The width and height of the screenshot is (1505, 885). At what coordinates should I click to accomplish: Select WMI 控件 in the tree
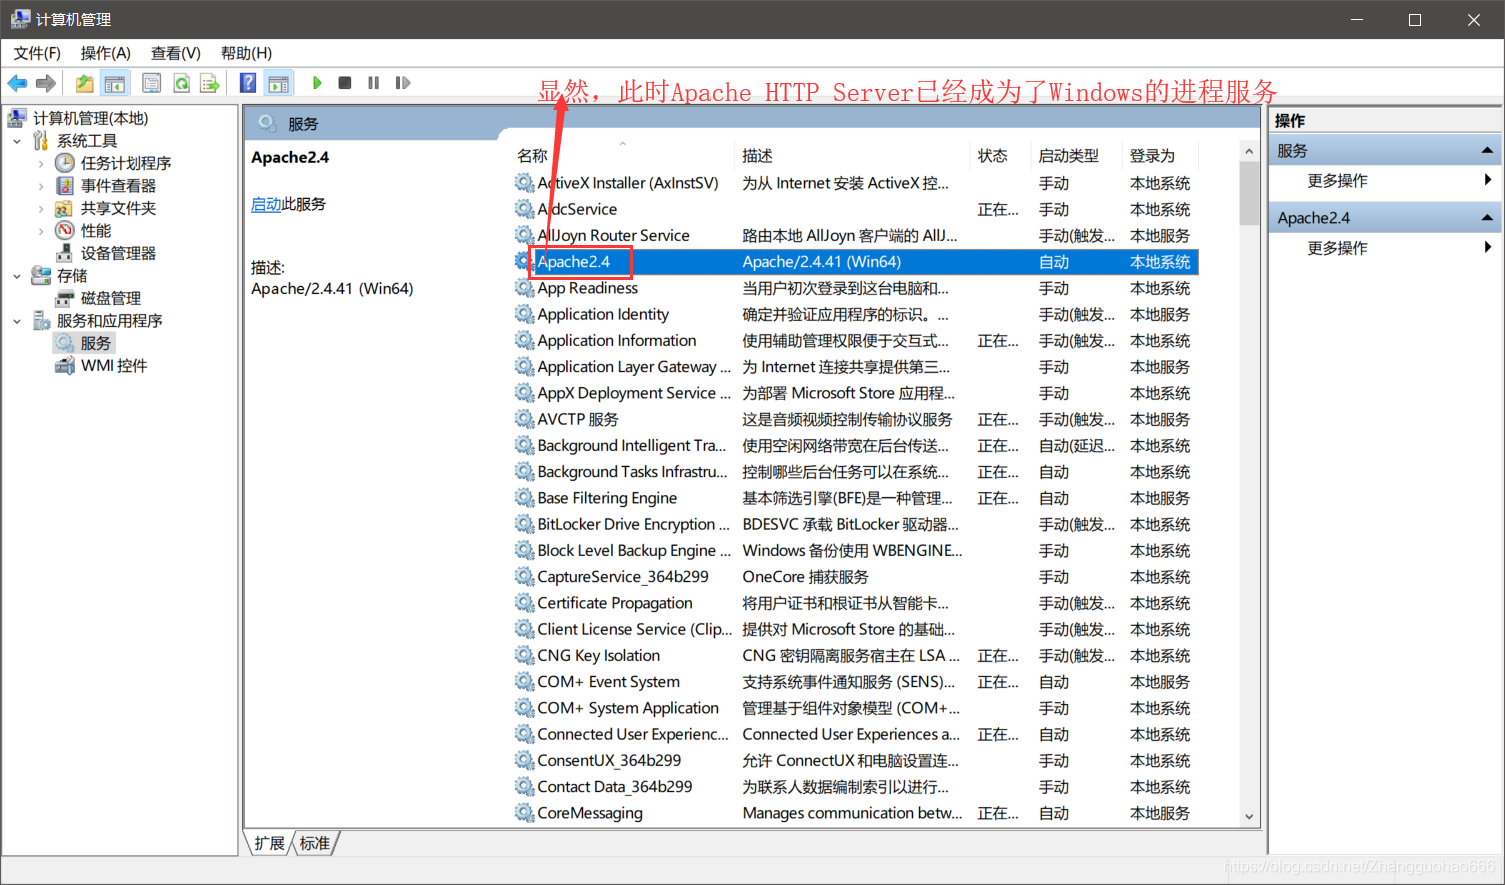click(114, 366)
